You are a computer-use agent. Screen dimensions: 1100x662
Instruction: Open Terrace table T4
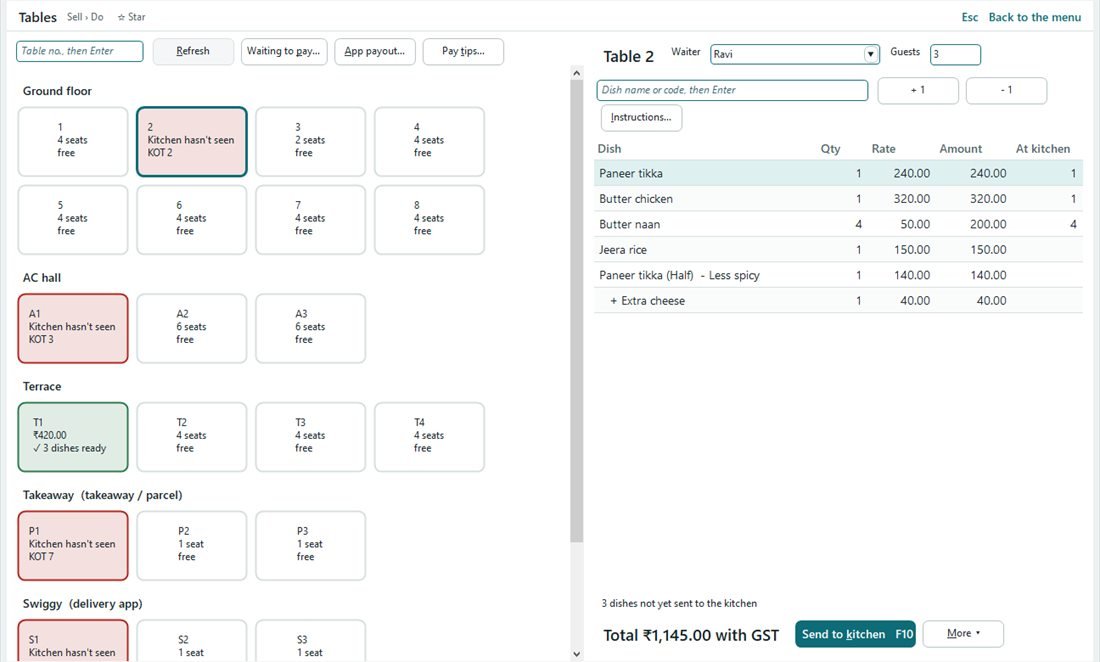tap(429, 437)
